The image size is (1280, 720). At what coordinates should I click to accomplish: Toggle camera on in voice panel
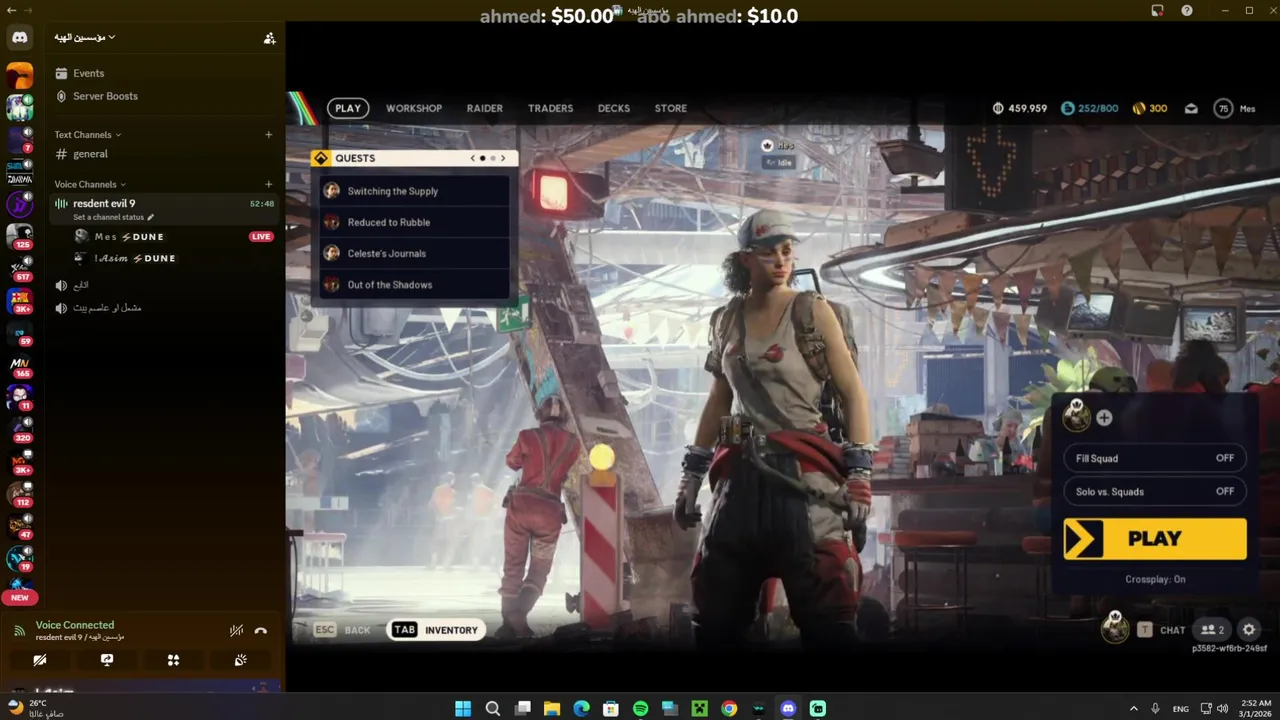(40, 660)
